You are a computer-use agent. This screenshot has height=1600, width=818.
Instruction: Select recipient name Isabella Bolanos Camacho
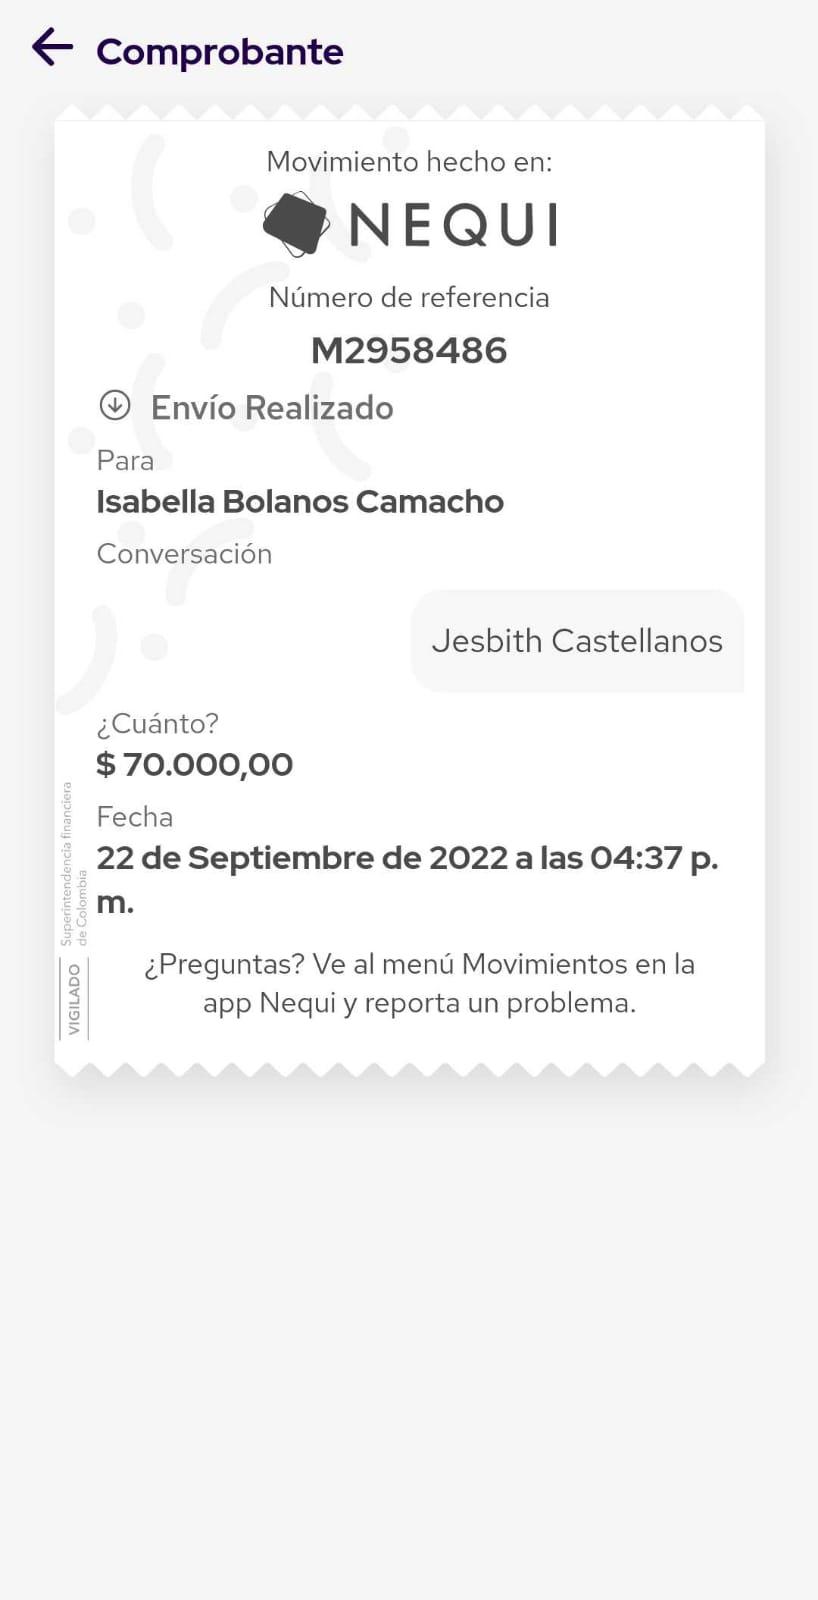tap(300, 501)
